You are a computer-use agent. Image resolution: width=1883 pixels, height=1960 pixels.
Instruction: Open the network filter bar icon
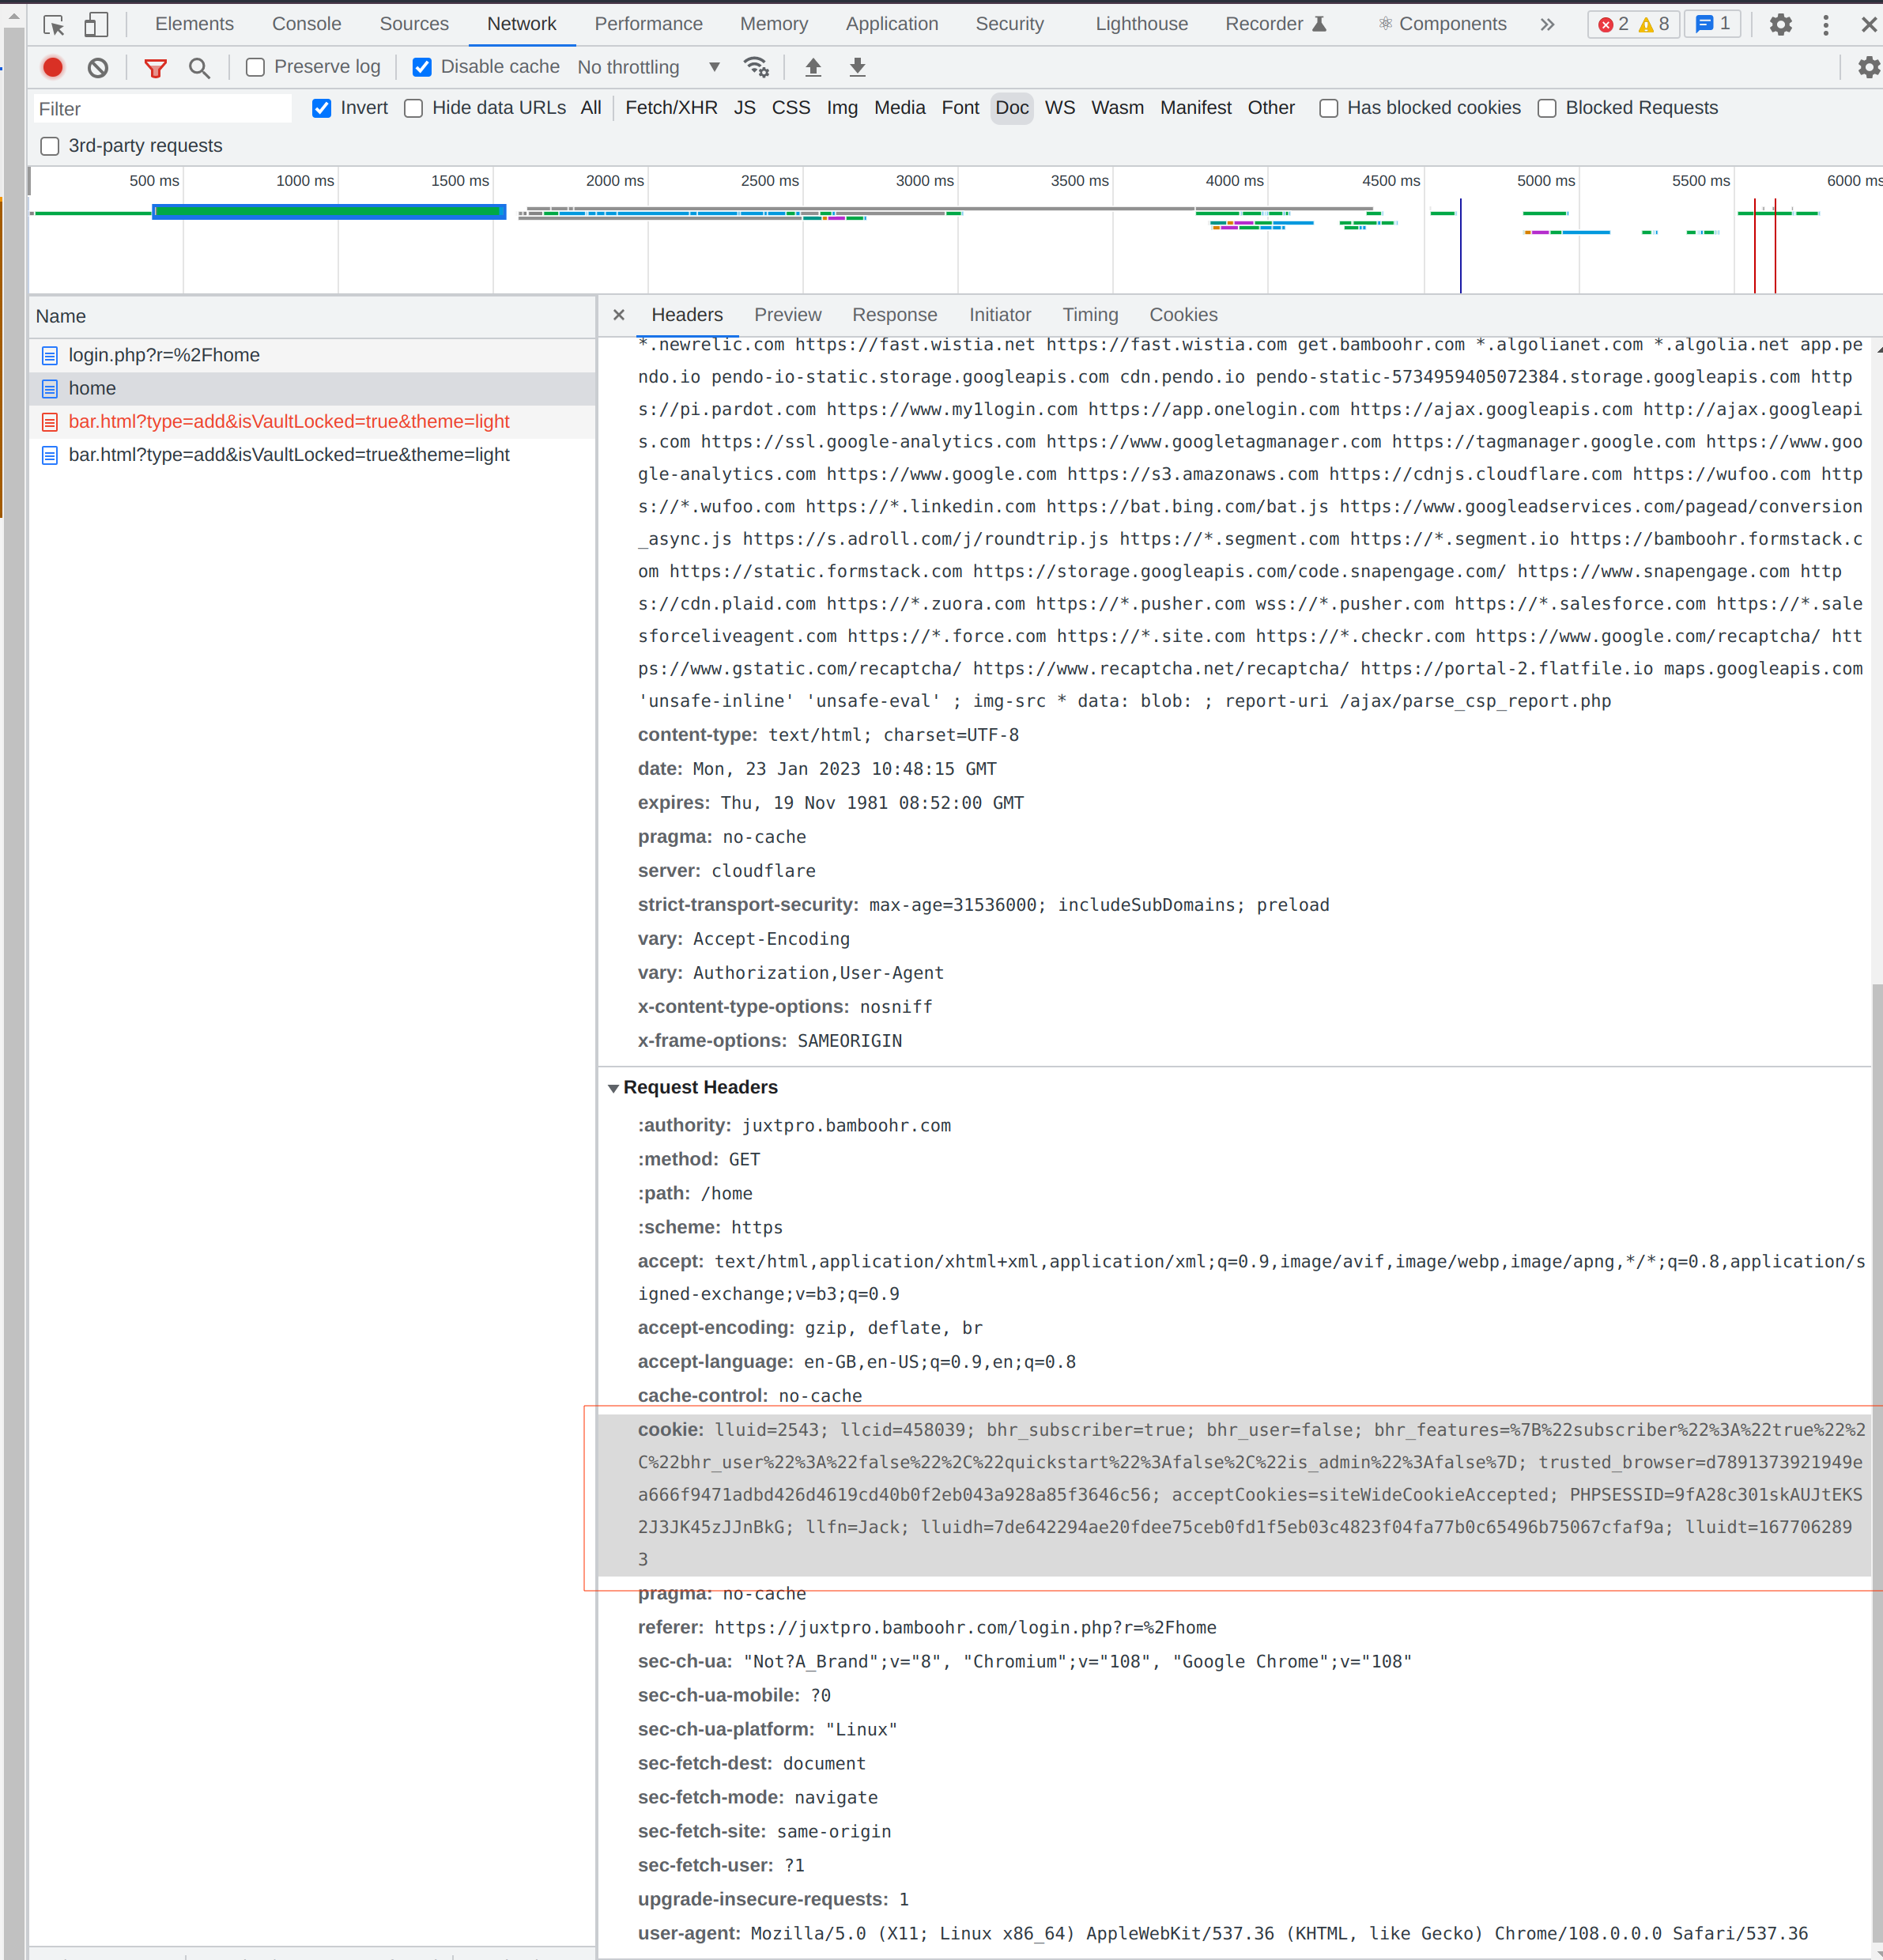(156, 67)
